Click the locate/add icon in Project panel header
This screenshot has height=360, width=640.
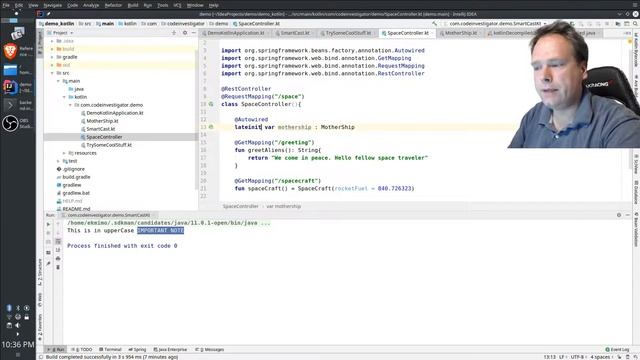174,33
